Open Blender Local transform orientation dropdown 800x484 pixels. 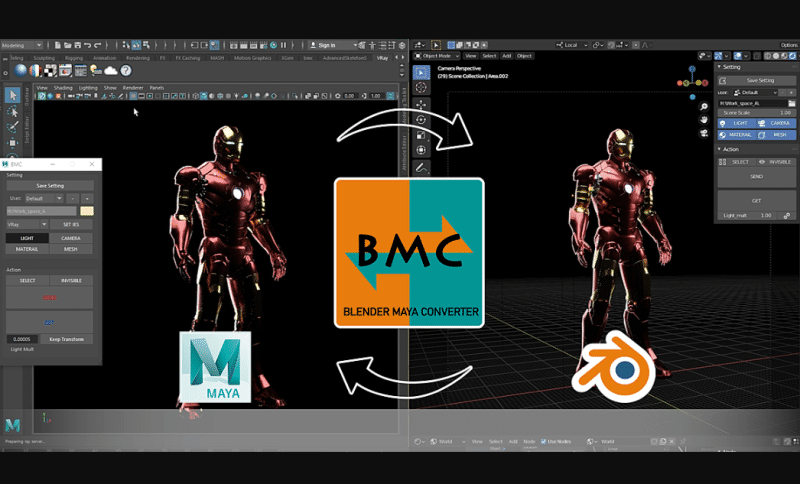coord(571,45)
